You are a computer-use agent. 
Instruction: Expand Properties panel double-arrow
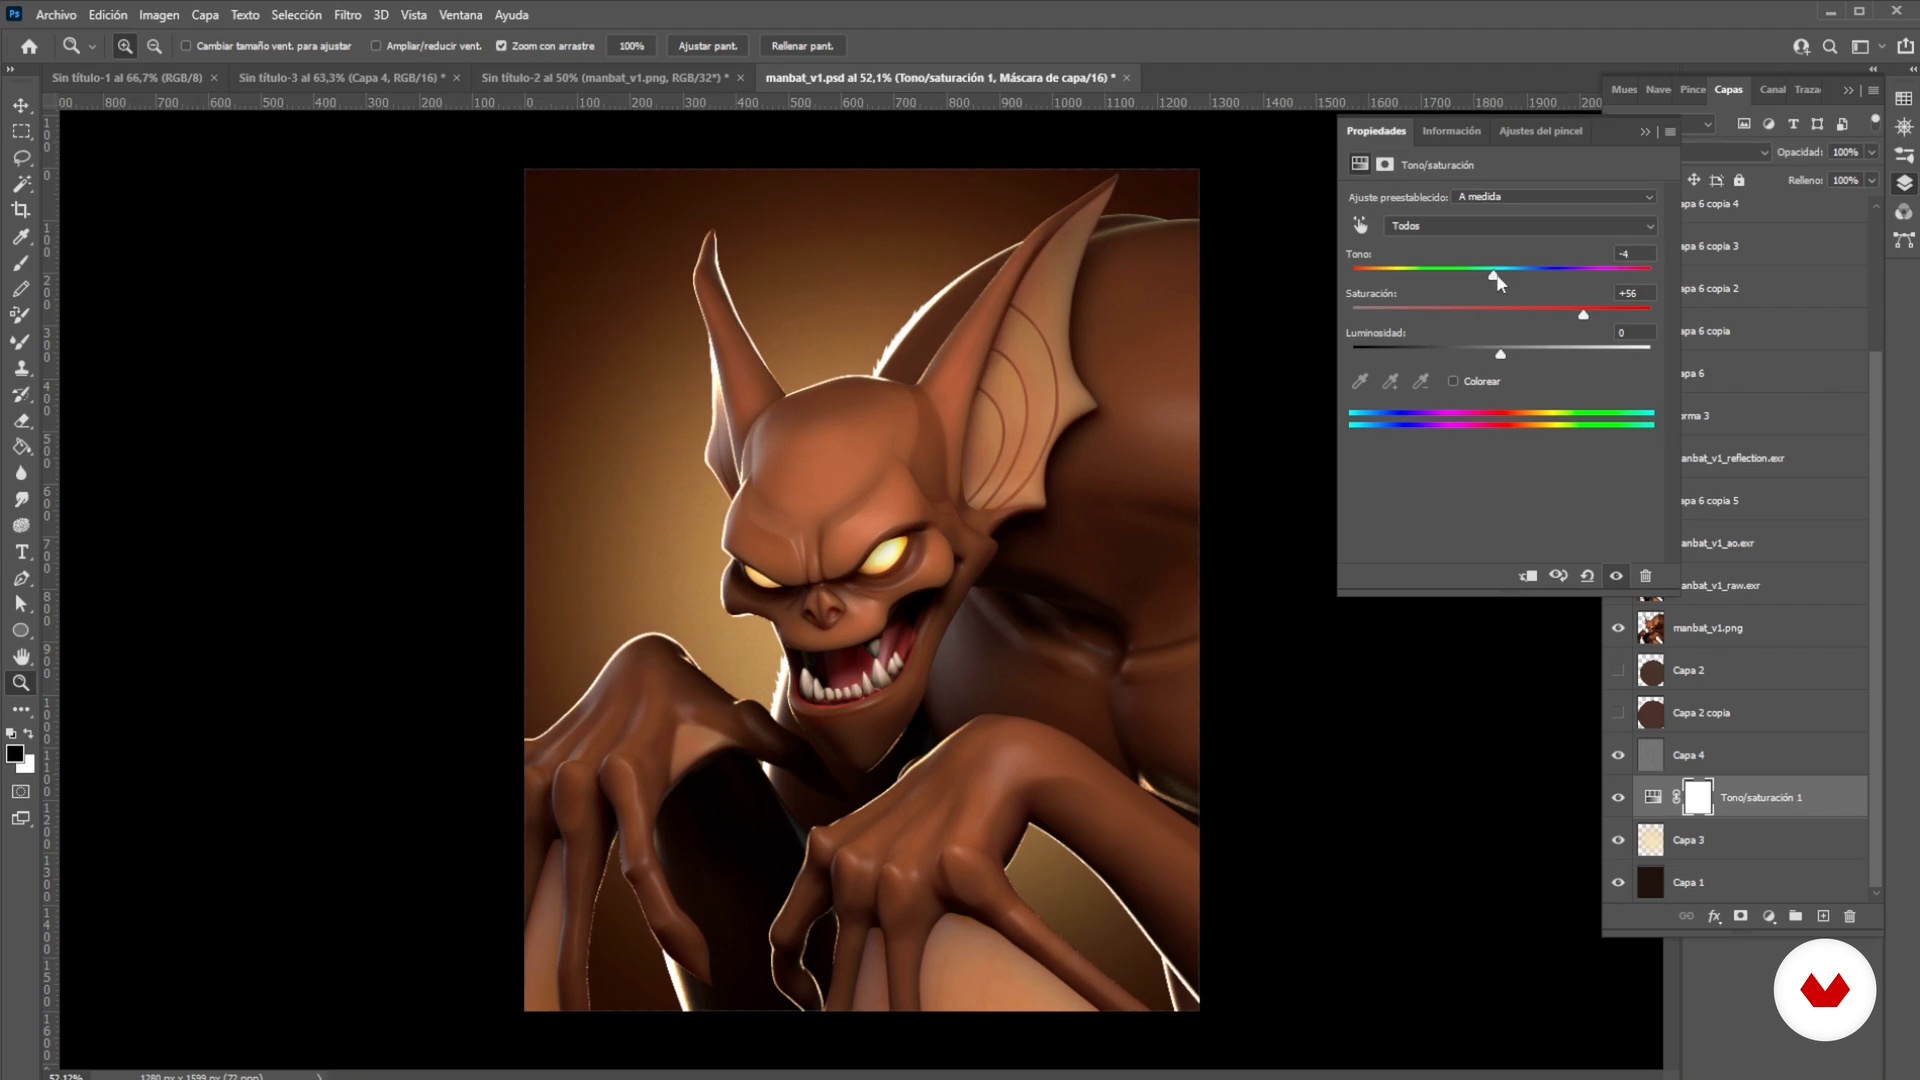tap(1645, 131)
